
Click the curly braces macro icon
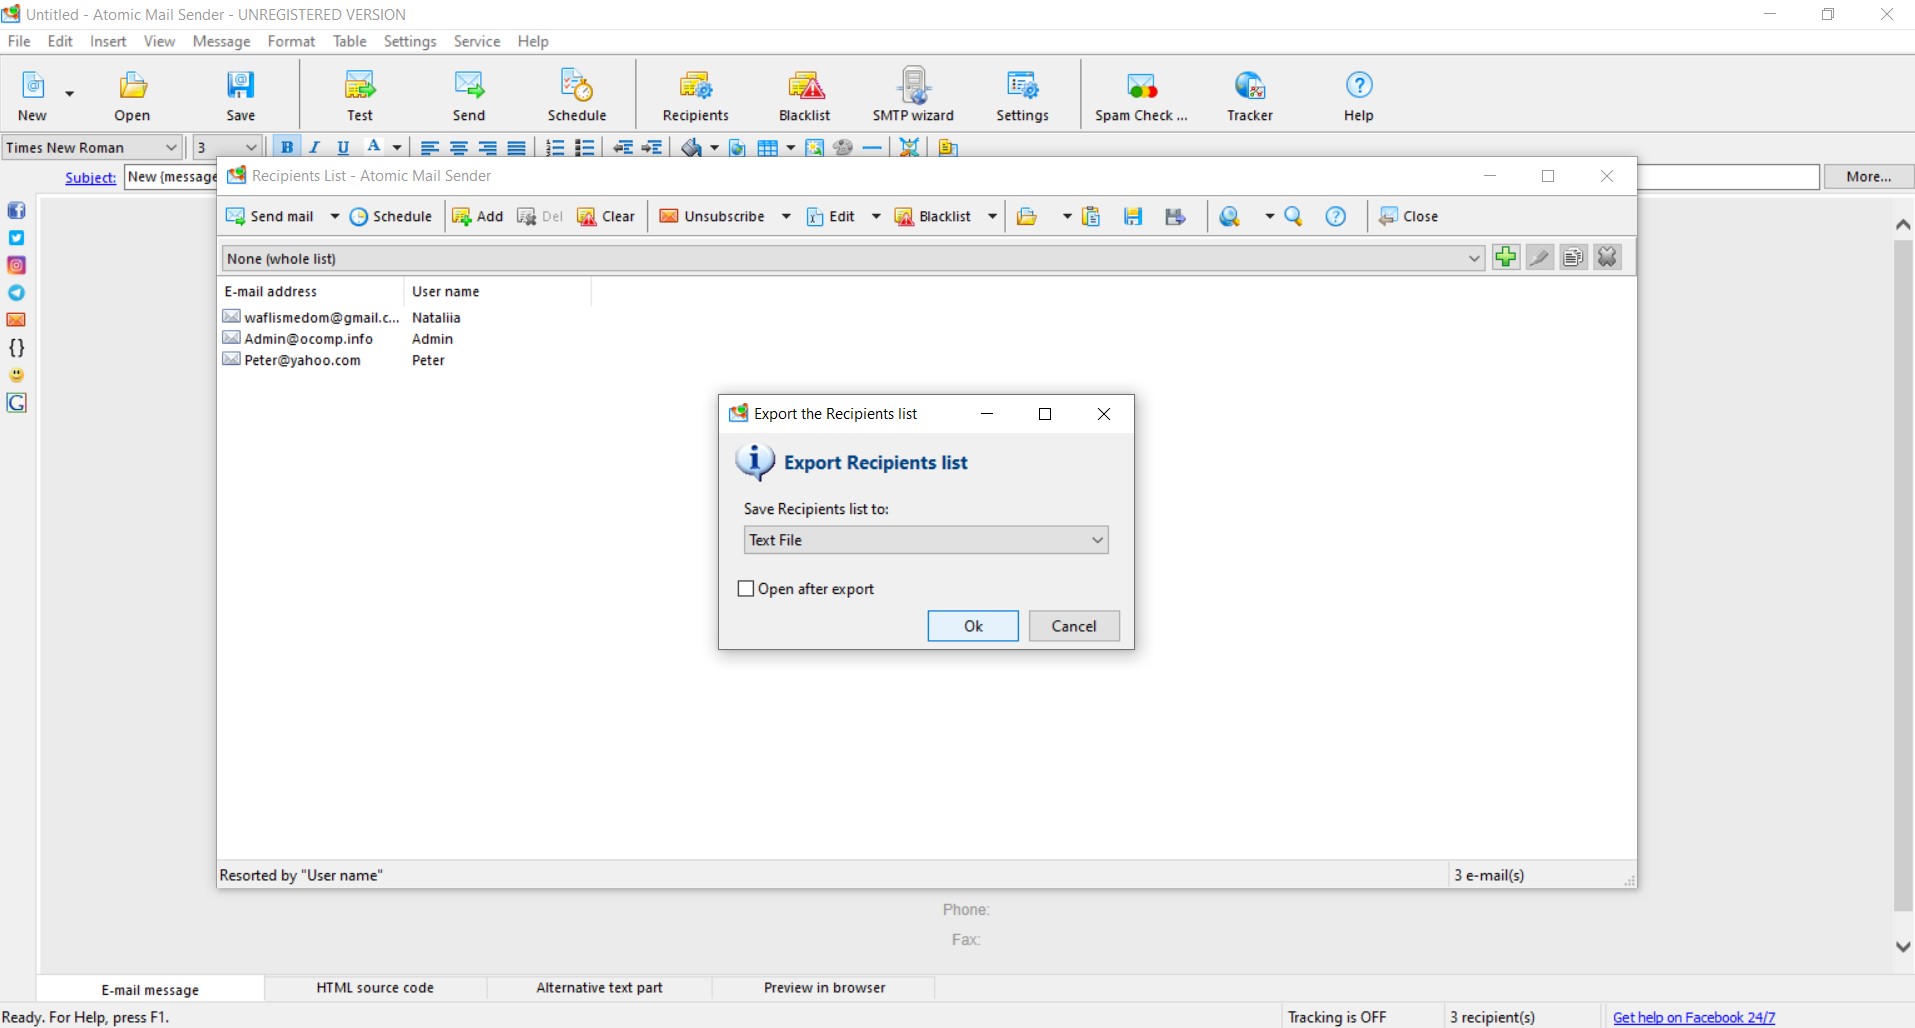pyautogui.click(x=17, y=348)
